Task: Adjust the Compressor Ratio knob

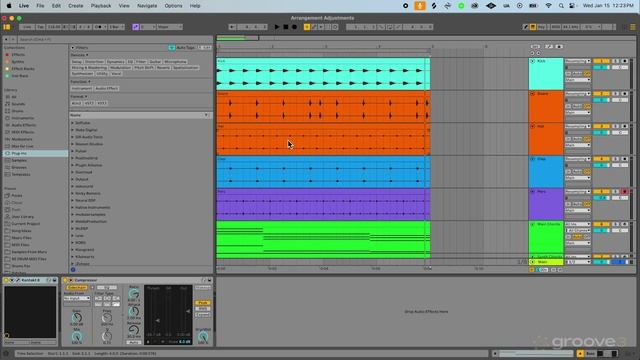Action: [x=134, y=293]
